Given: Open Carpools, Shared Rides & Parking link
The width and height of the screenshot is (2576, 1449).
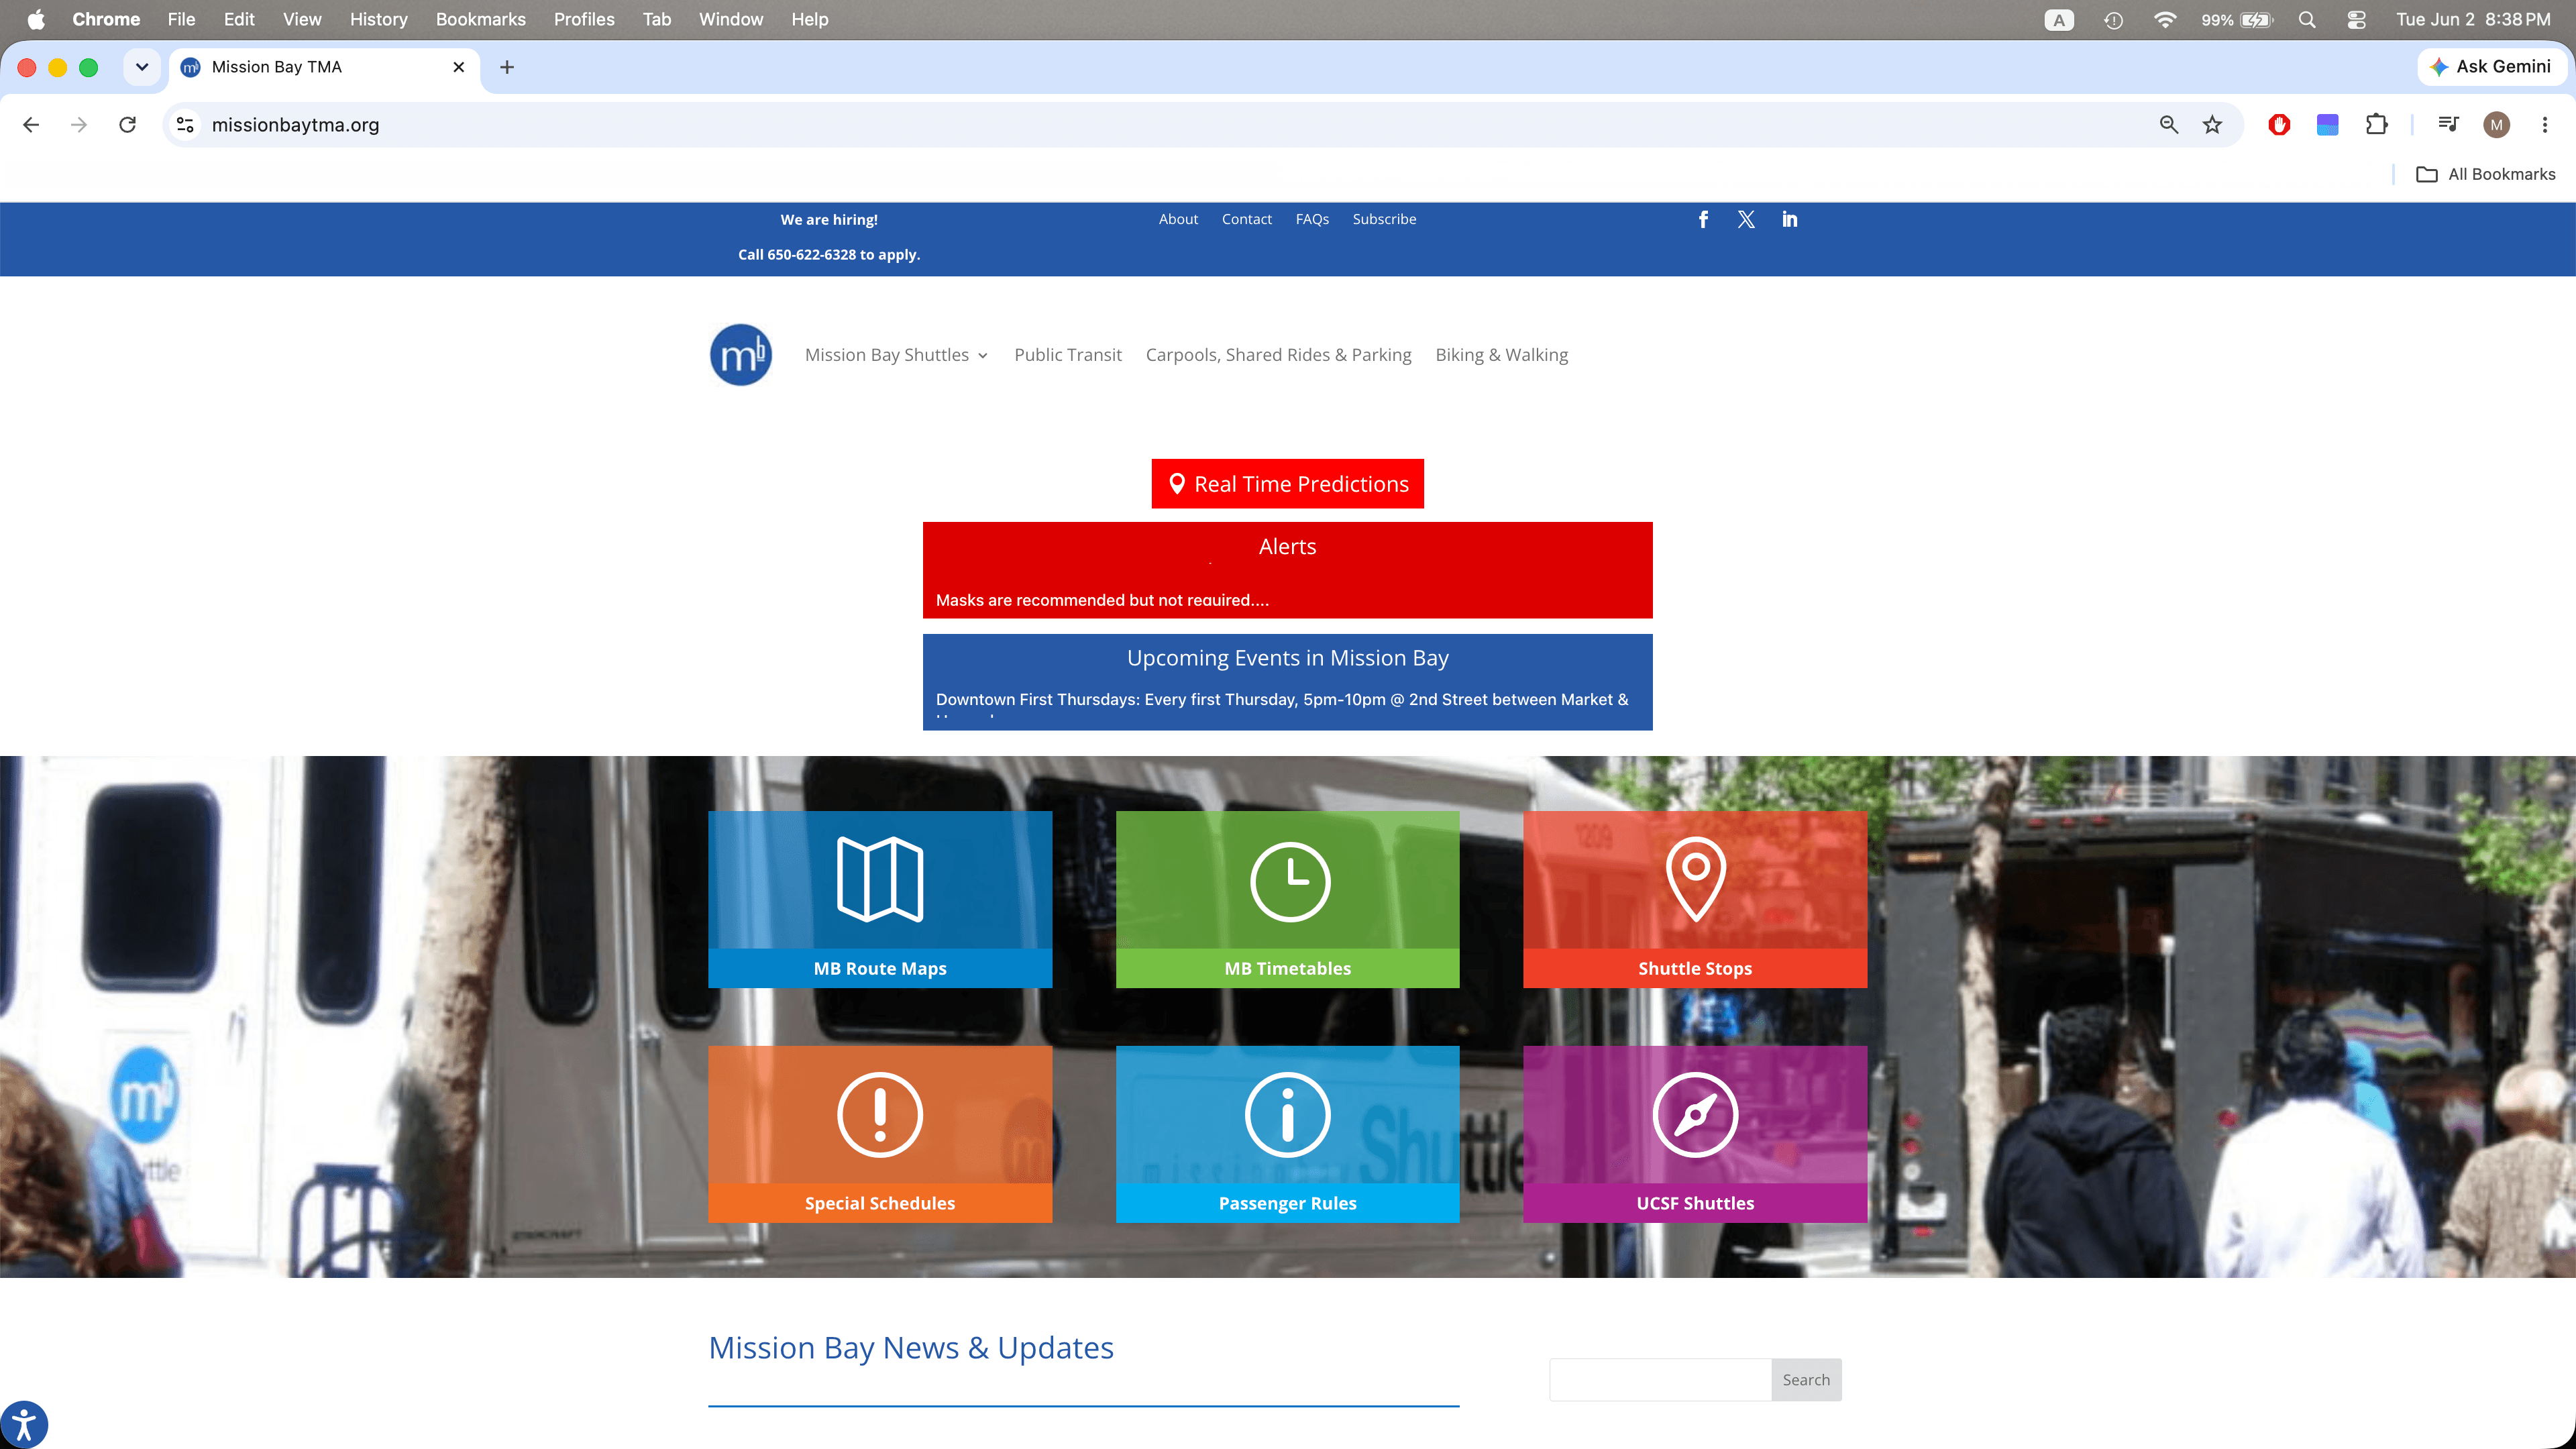Looking at the screenshot, I should (1278, 355).
